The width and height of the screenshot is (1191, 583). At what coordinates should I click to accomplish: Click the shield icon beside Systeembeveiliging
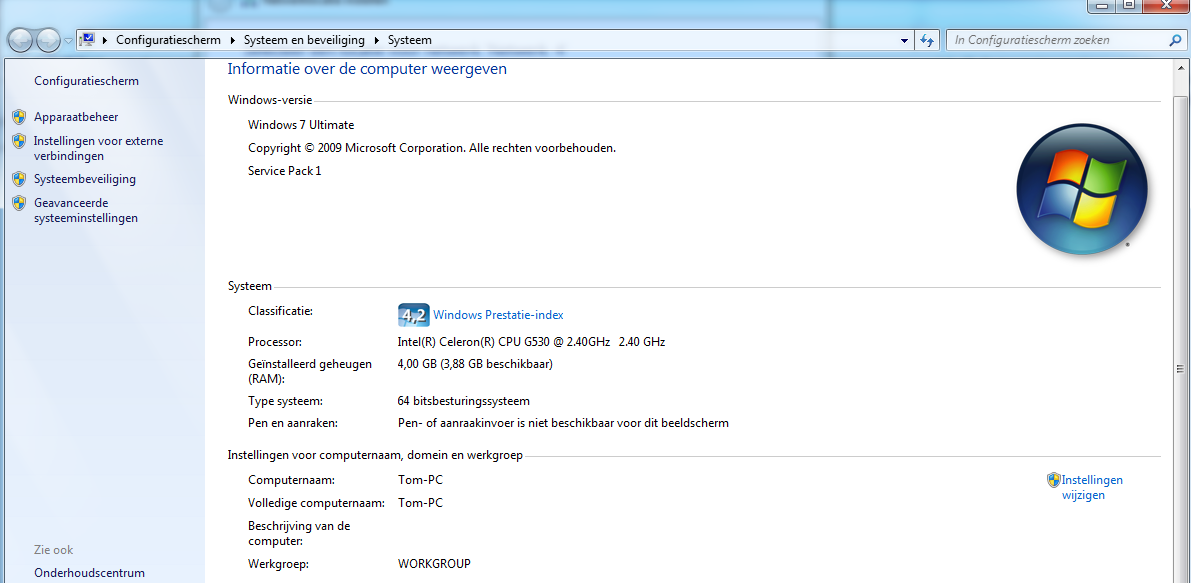[x=20, y=179]
